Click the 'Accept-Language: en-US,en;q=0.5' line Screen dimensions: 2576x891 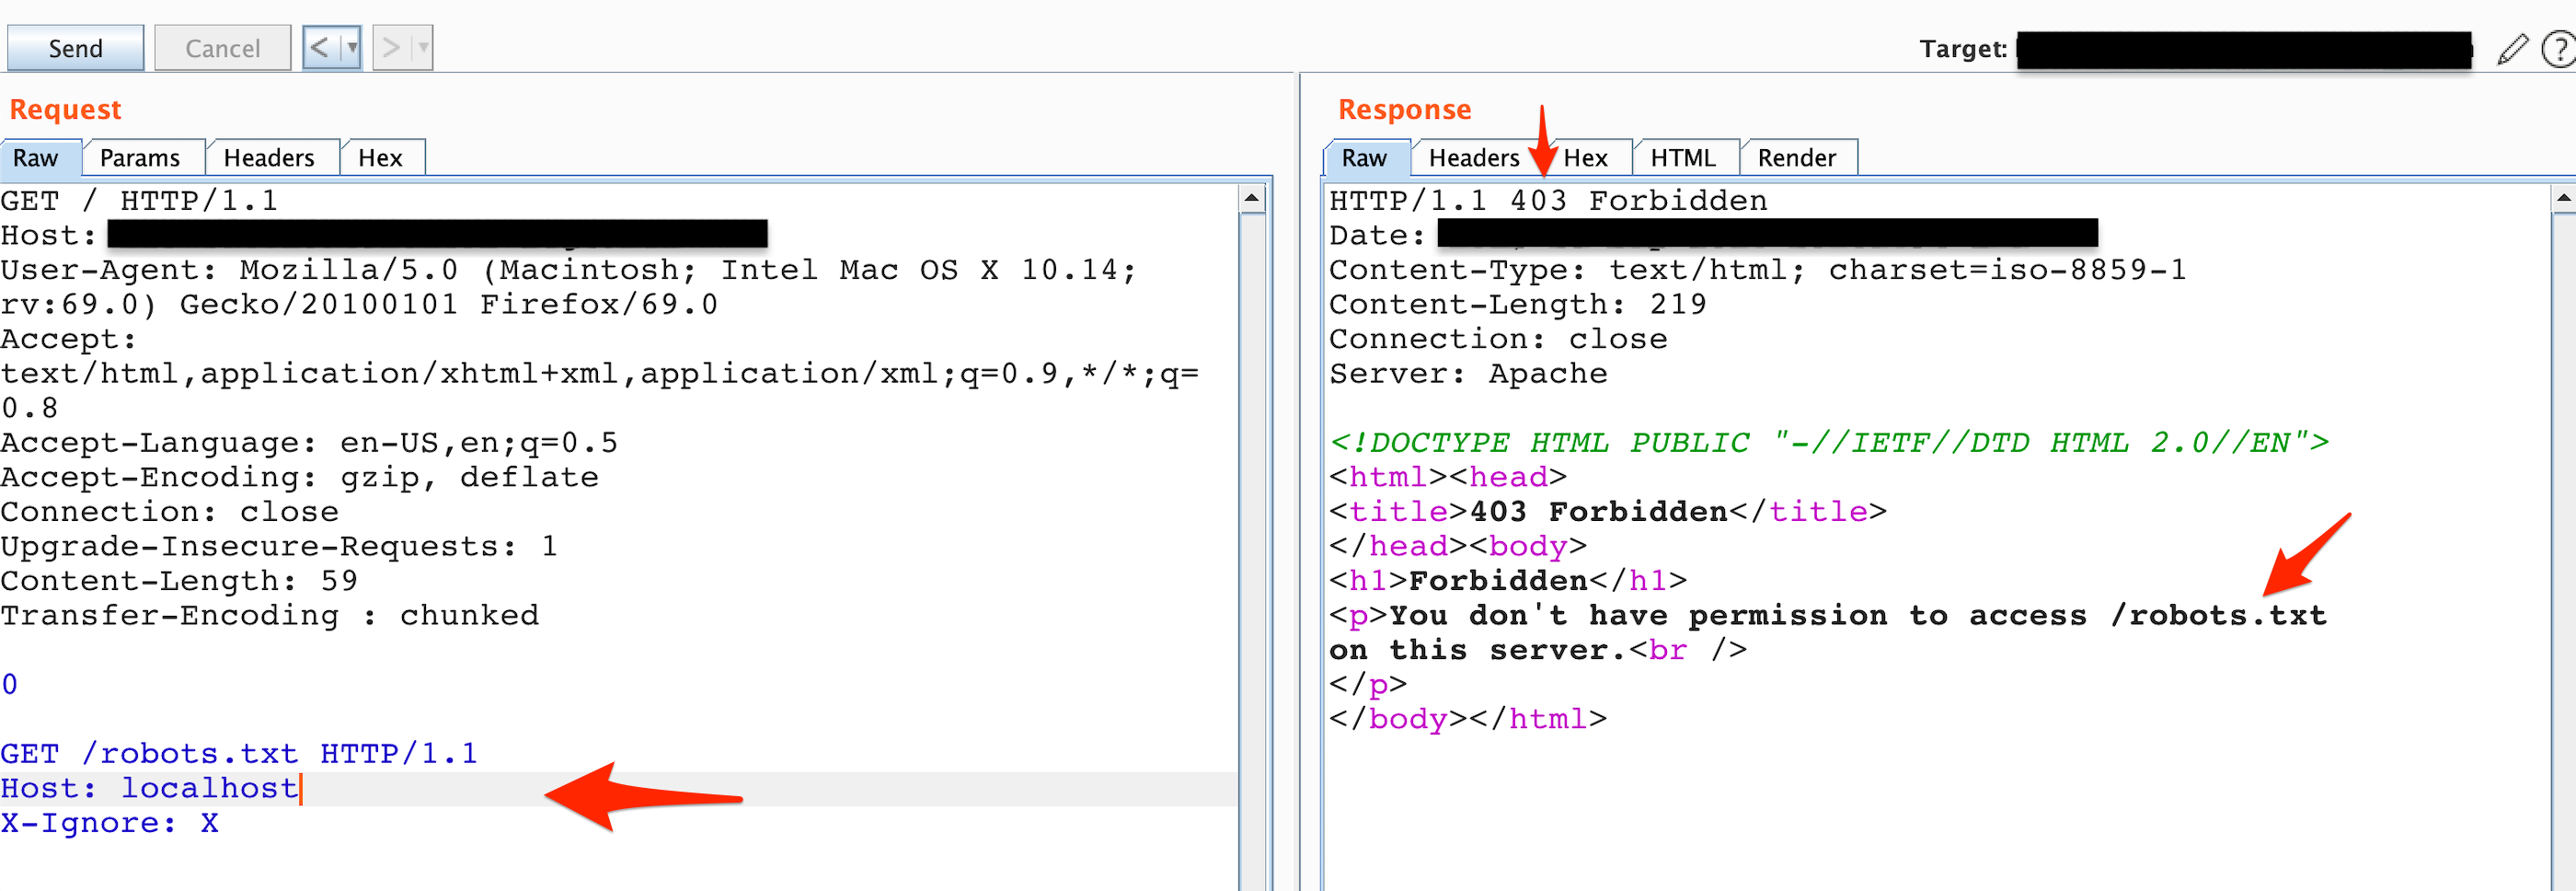309,443
